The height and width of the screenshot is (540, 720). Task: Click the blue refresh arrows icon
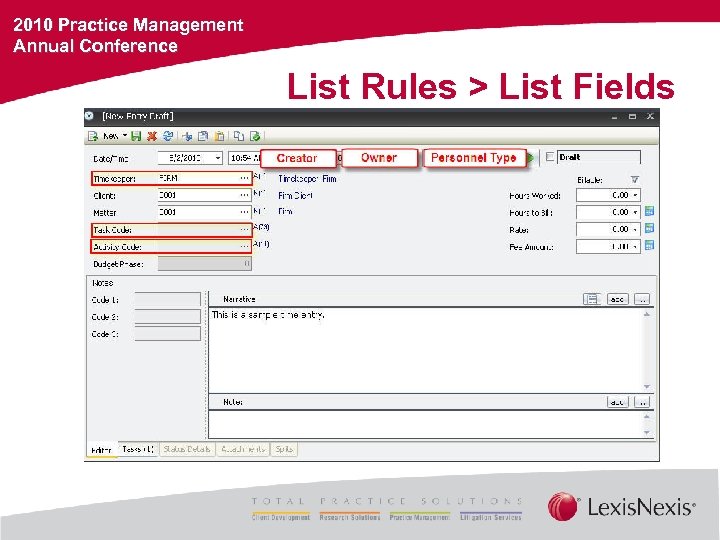coord(168,136)
